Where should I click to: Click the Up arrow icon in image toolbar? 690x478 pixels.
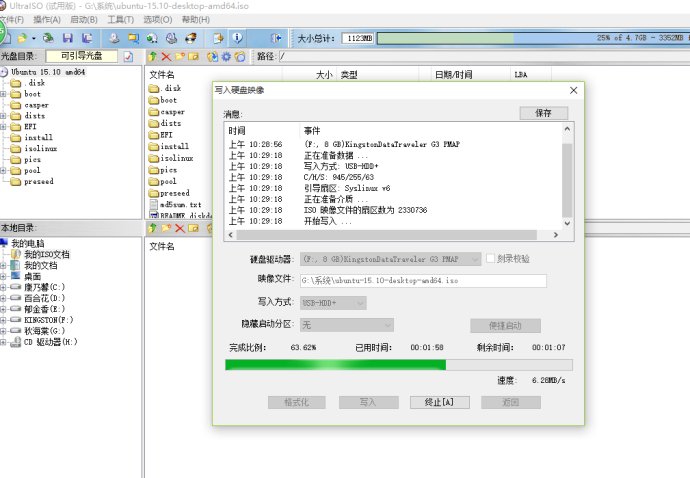152,56
